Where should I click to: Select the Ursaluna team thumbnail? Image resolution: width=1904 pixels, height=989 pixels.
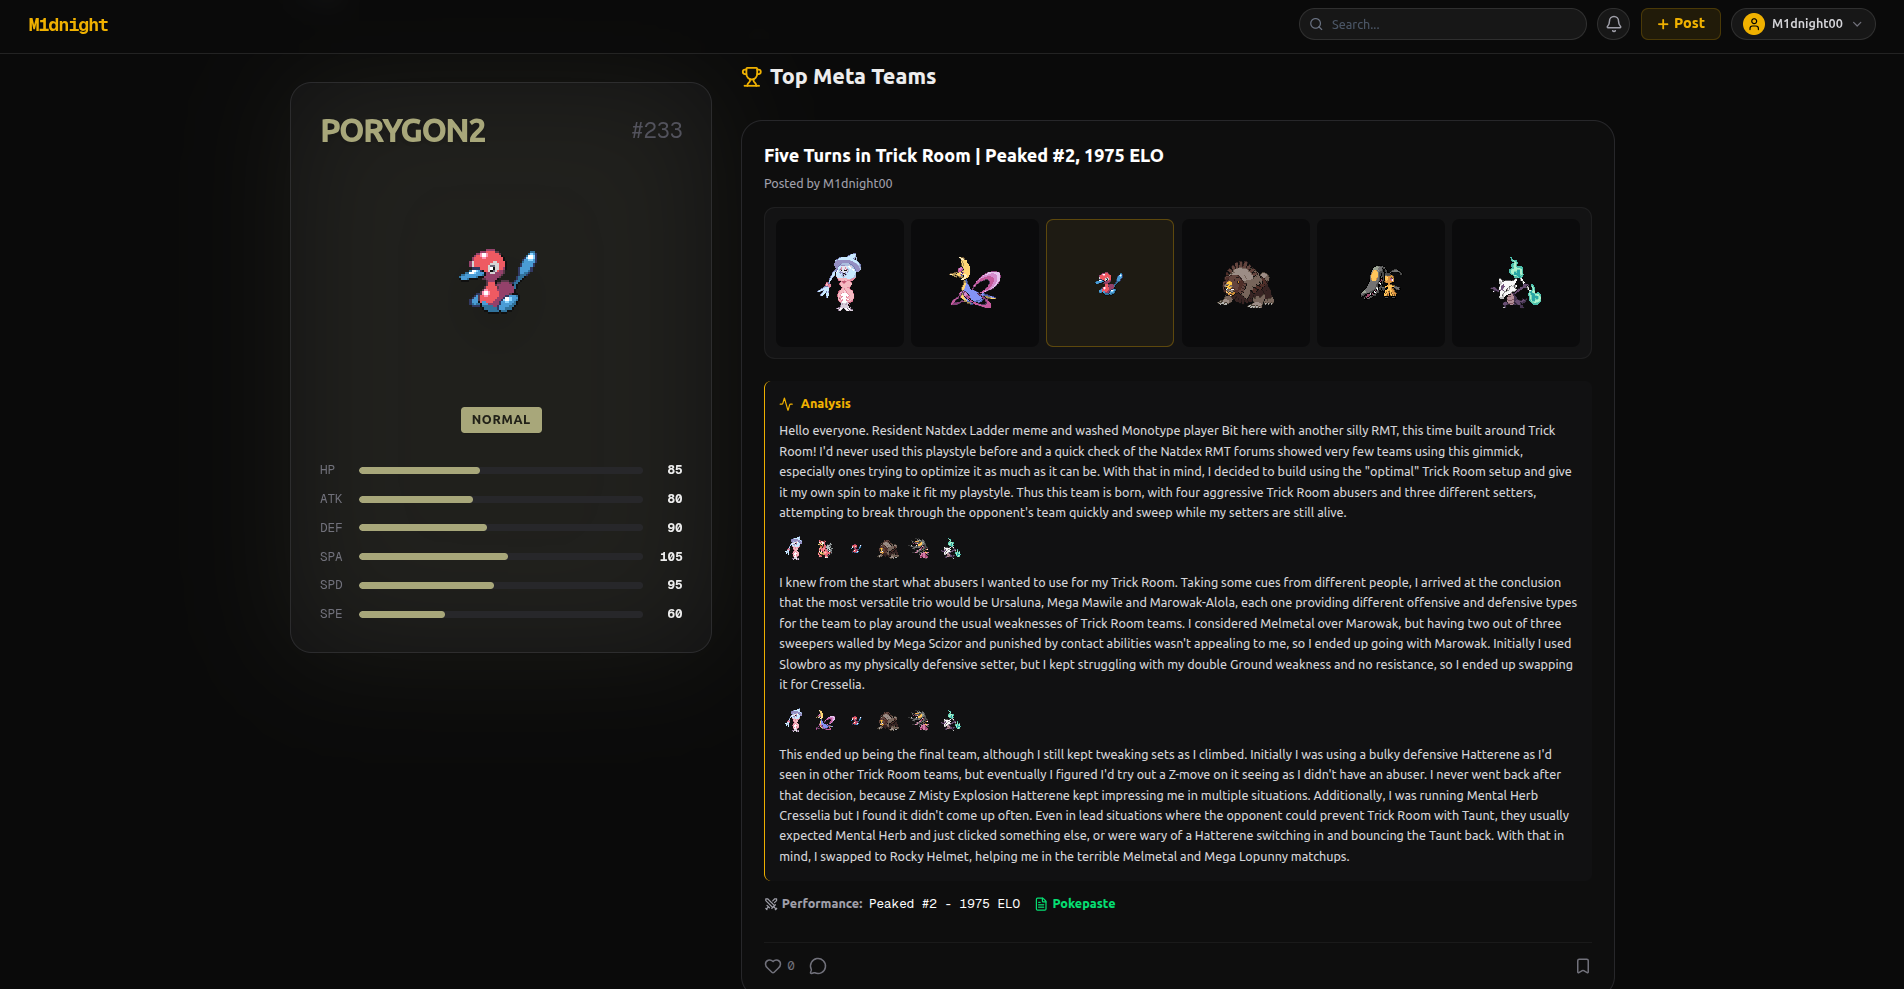point(1246,283)
